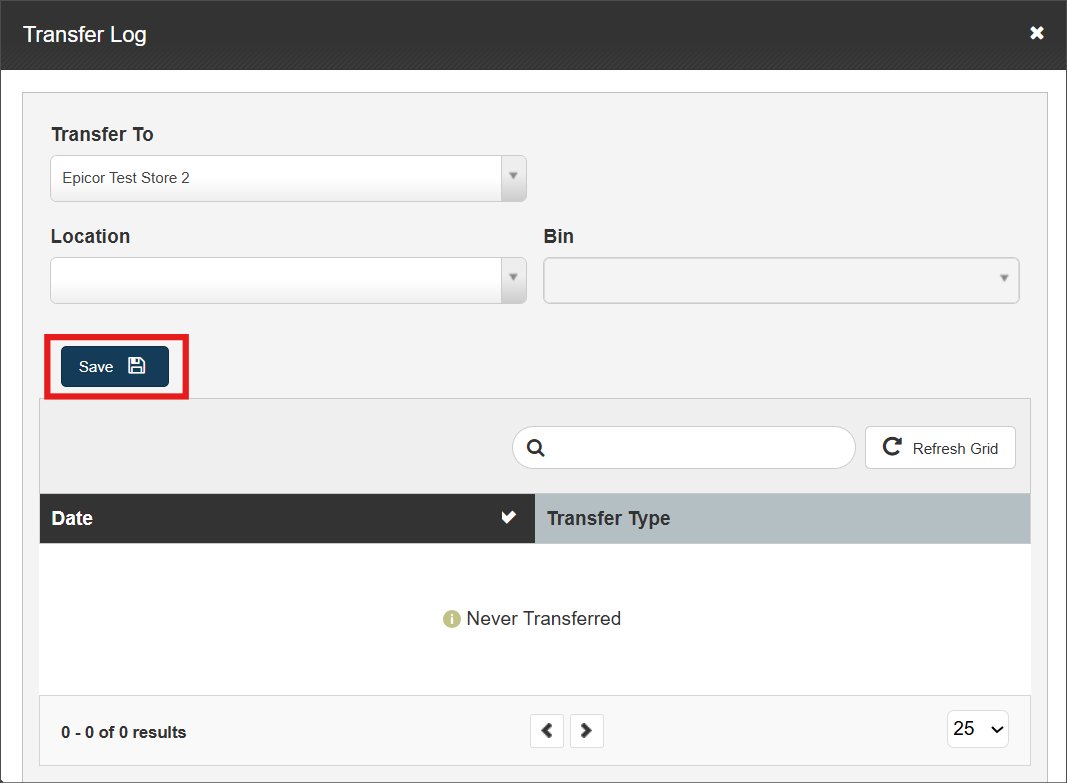Click the info icon beside Never Transferred
The image size is (1067, 783).
(x=452, y=619)
